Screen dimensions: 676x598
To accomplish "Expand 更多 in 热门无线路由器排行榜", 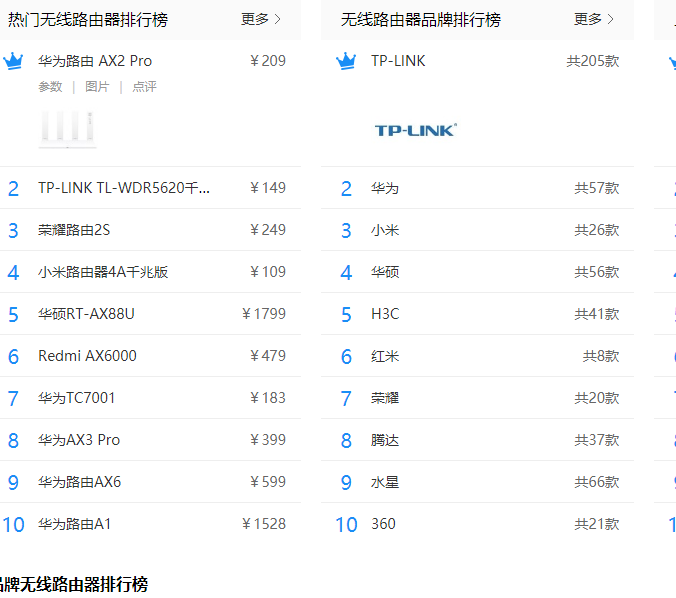I will pos(261,19).
